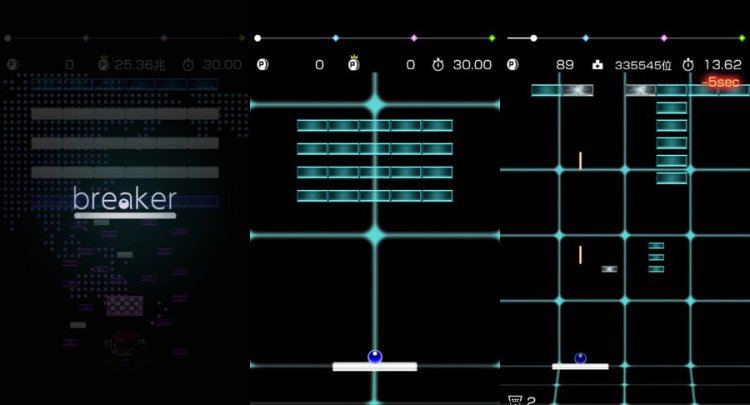Click the P coin icon on middle screen
Screen dimensions: 750x405
(263, 64)
